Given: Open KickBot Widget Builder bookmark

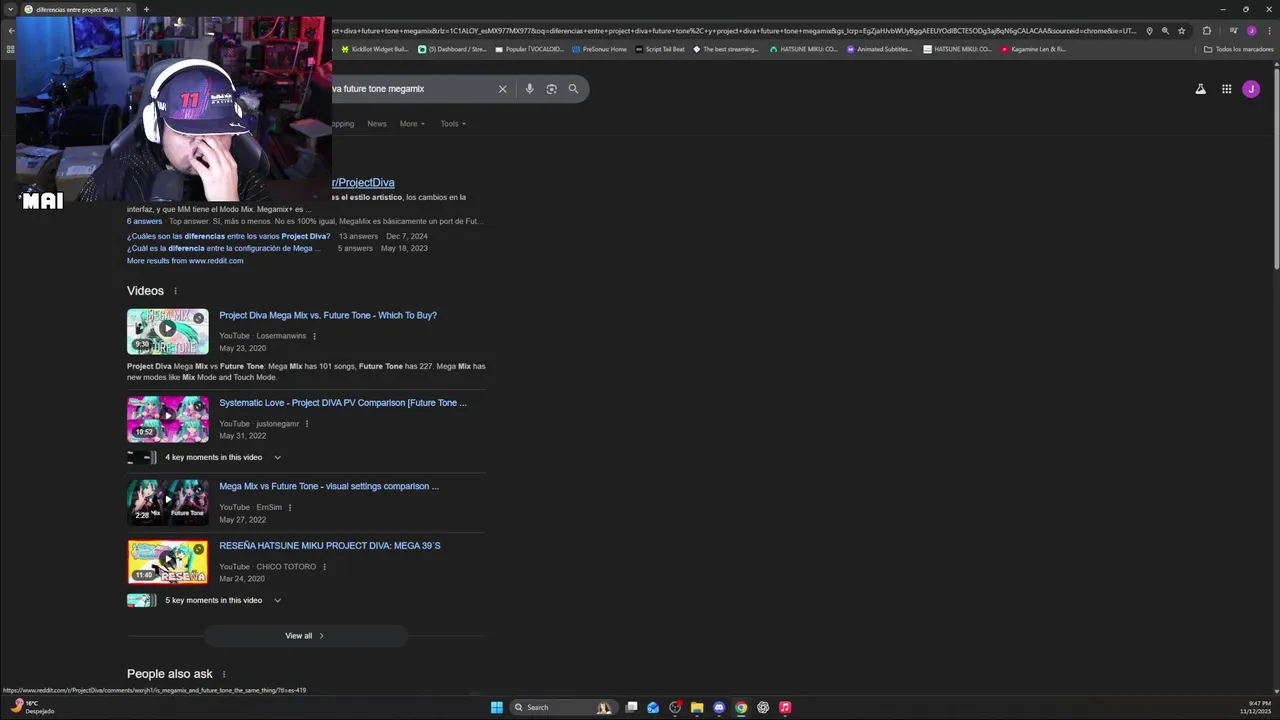Looking at the screenshot, I should pos(375,49).
